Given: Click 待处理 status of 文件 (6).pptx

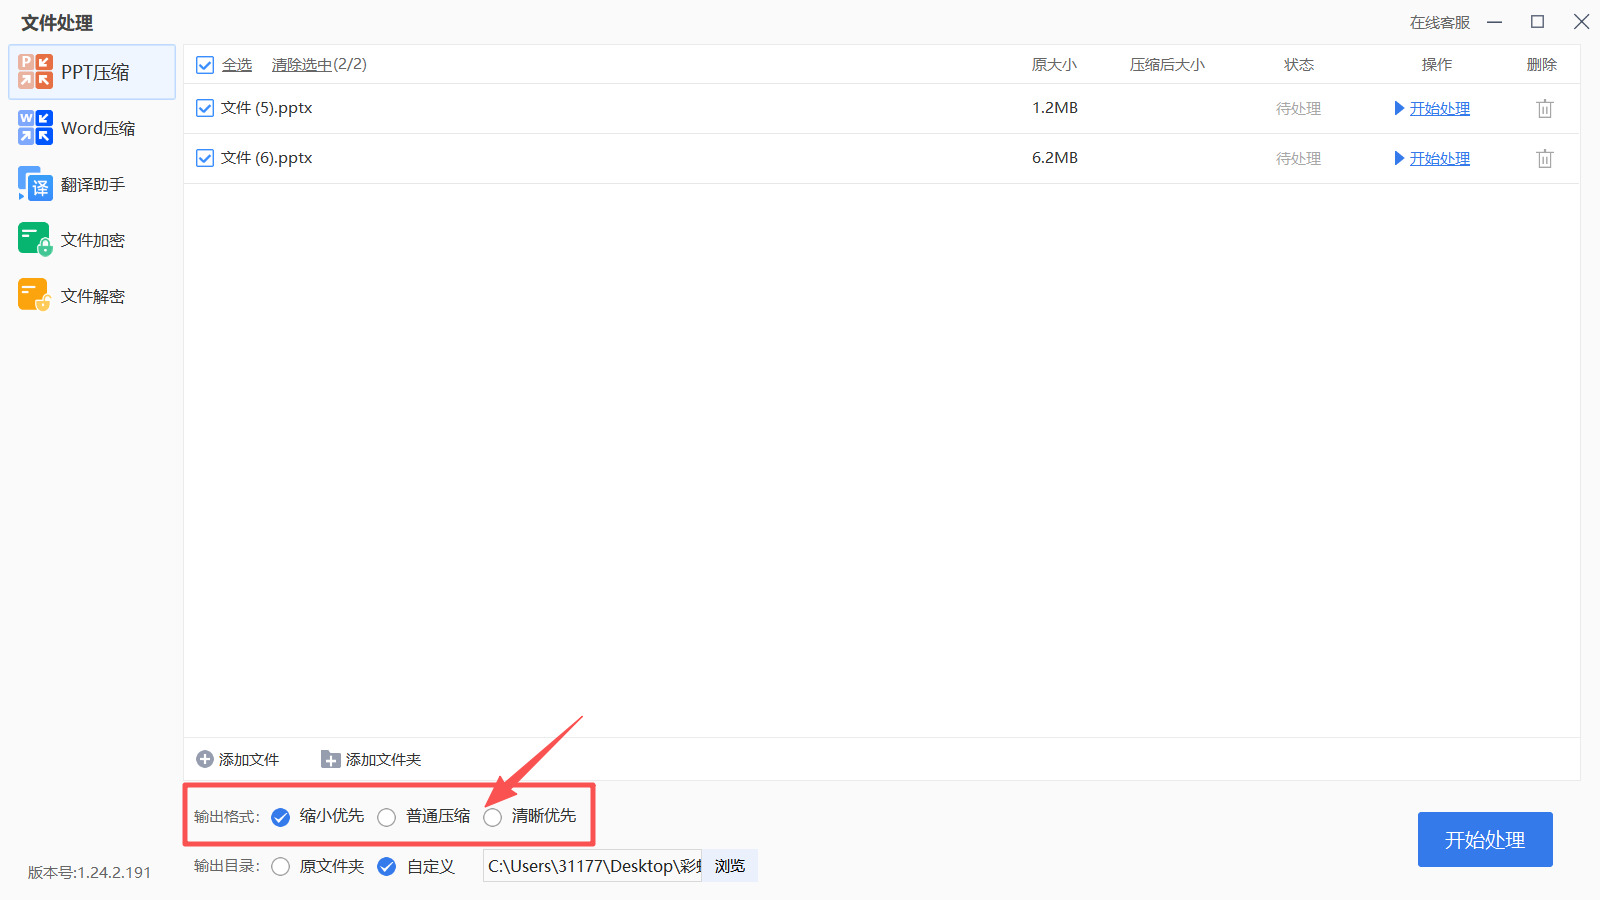Looking at the screenshot, I should click(1299, 158).
